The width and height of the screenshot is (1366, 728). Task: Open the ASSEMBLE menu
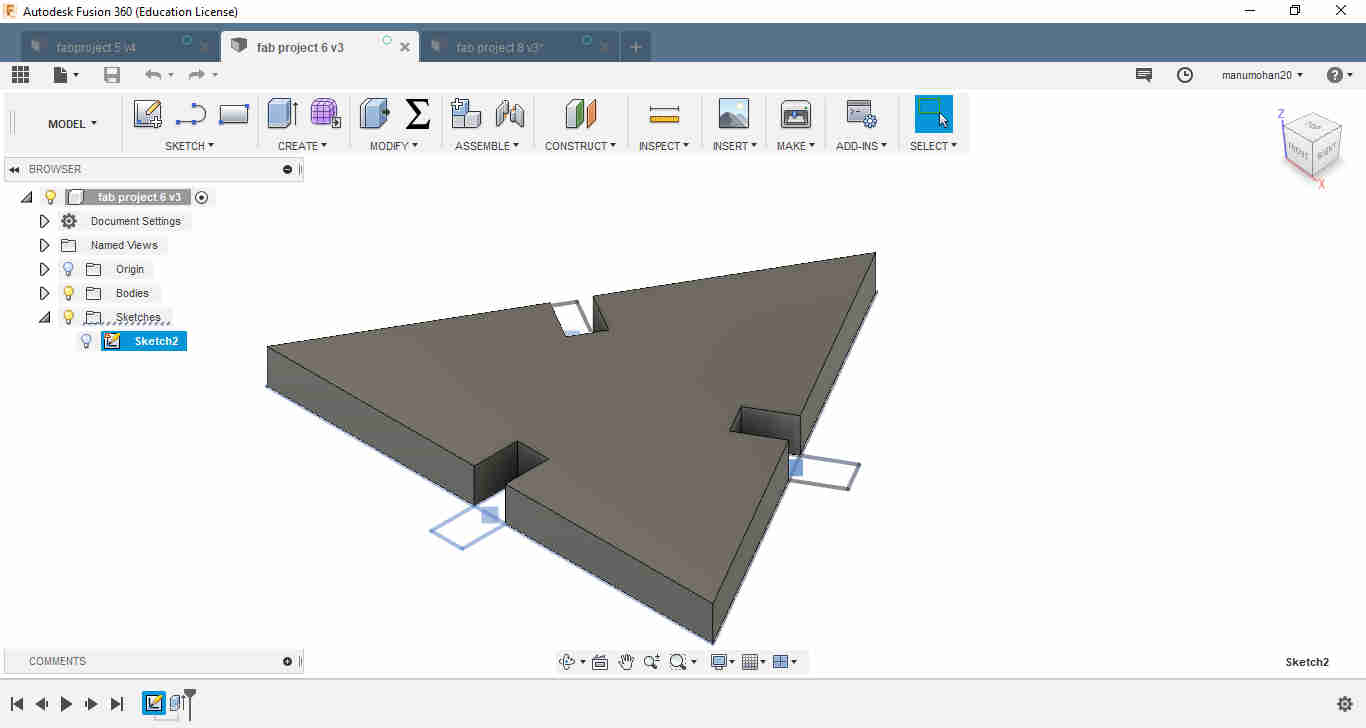[x=487, y=146]
